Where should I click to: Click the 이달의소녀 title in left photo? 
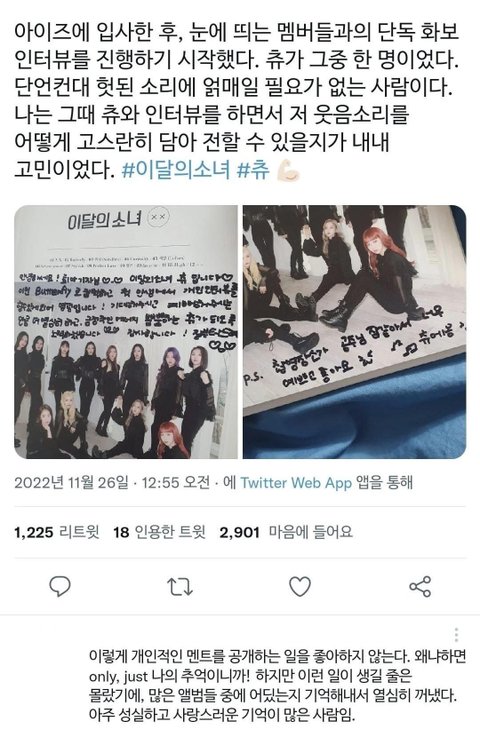(x=104, y=220)
